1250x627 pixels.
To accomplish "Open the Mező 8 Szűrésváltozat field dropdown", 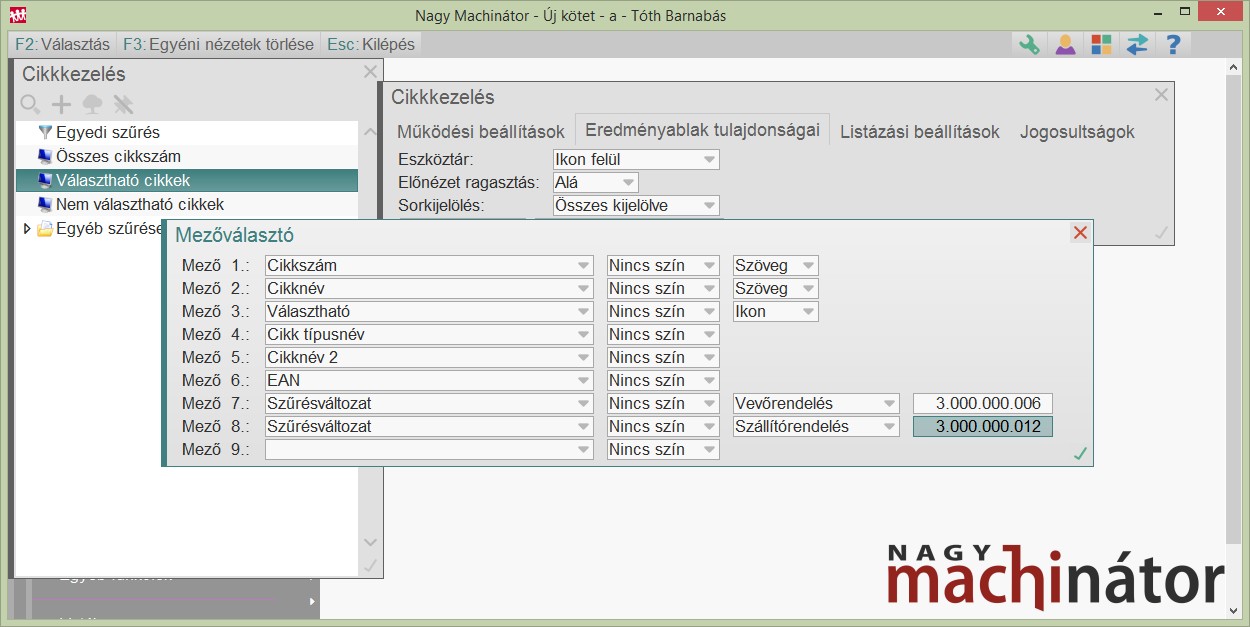I will pos(430,426).
